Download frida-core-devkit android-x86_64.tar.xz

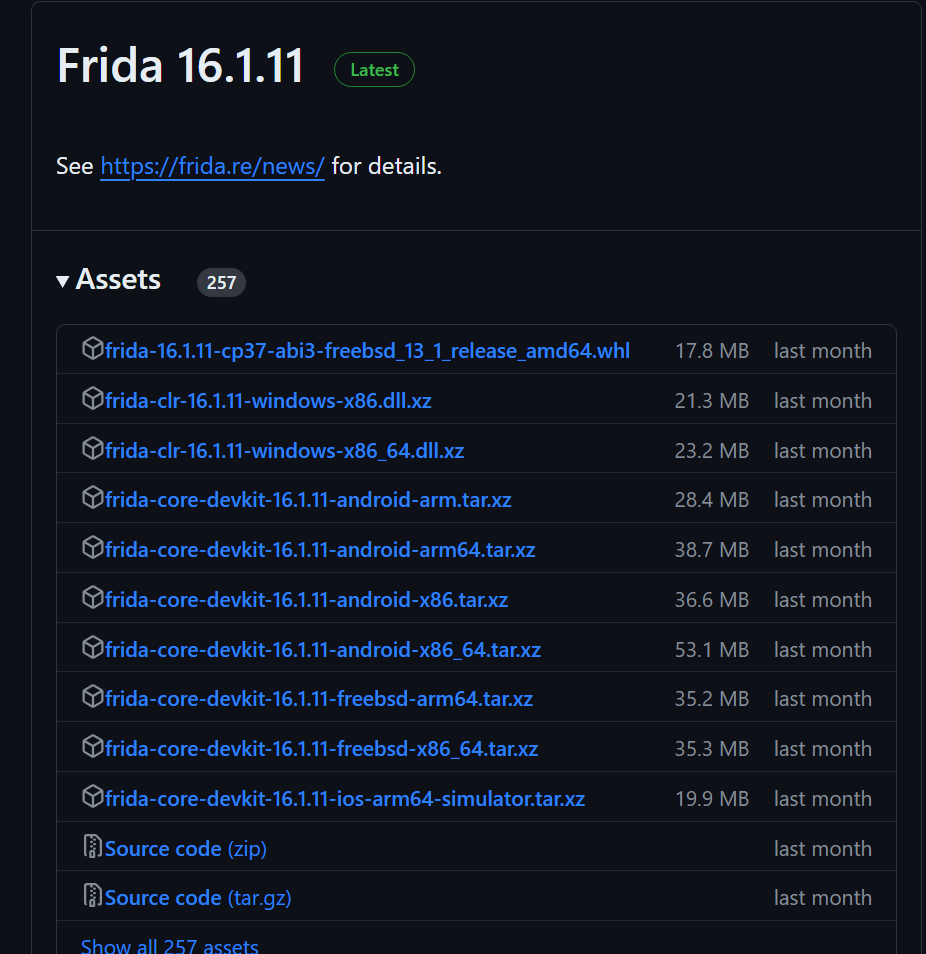coord(322,649)
